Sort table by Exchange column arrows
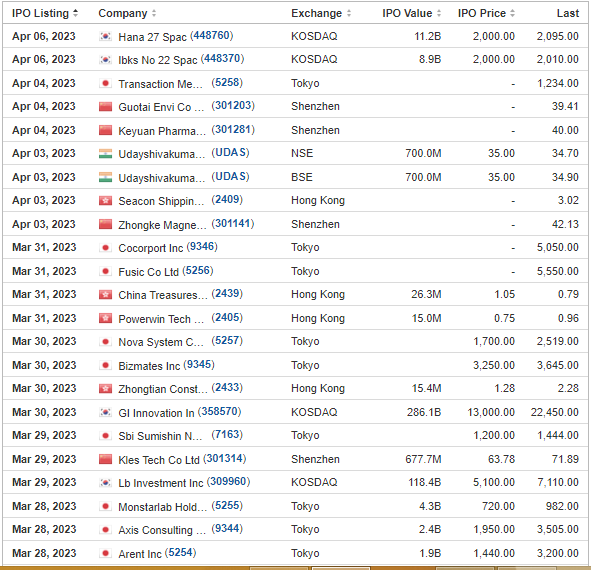 (x=349, y=13)
